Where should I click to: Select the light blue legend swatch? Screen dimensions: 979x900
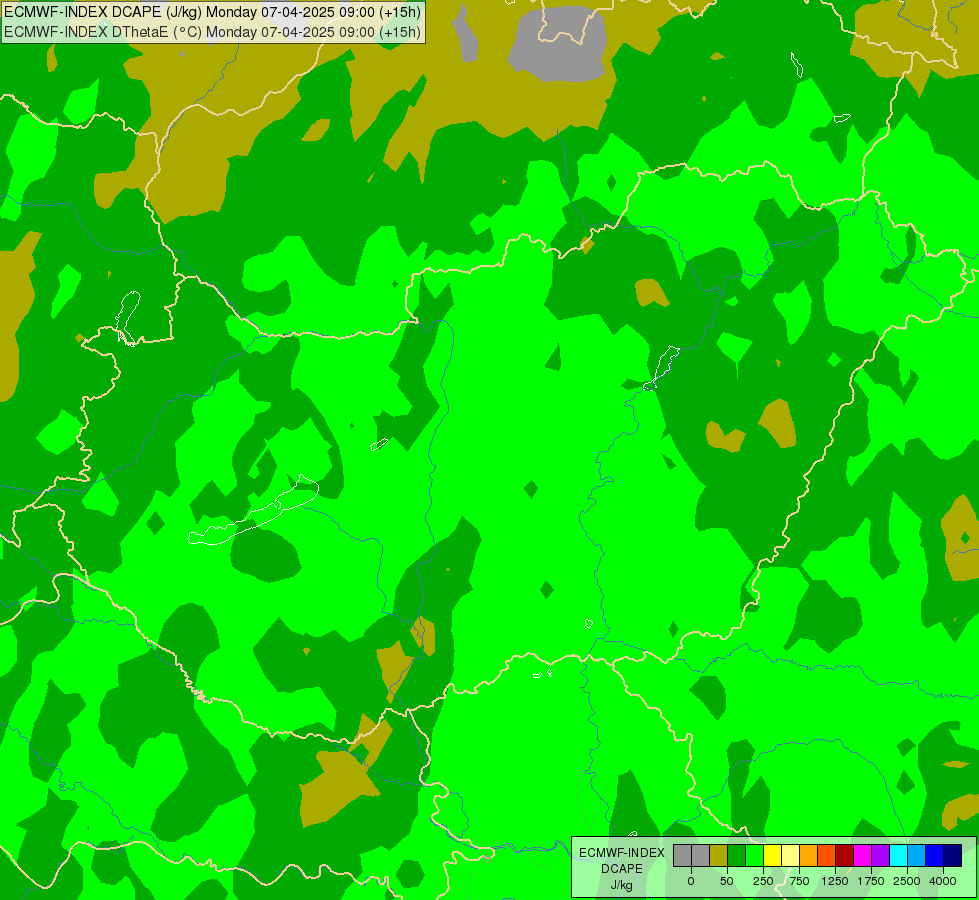[x=917, y=856]
